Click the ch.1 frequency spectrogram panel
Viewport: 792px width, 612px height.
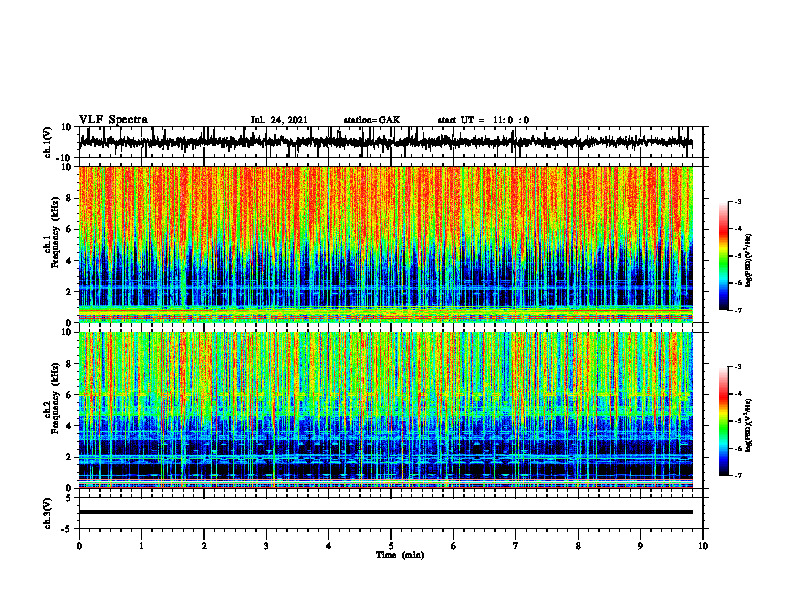coord(385,244)
